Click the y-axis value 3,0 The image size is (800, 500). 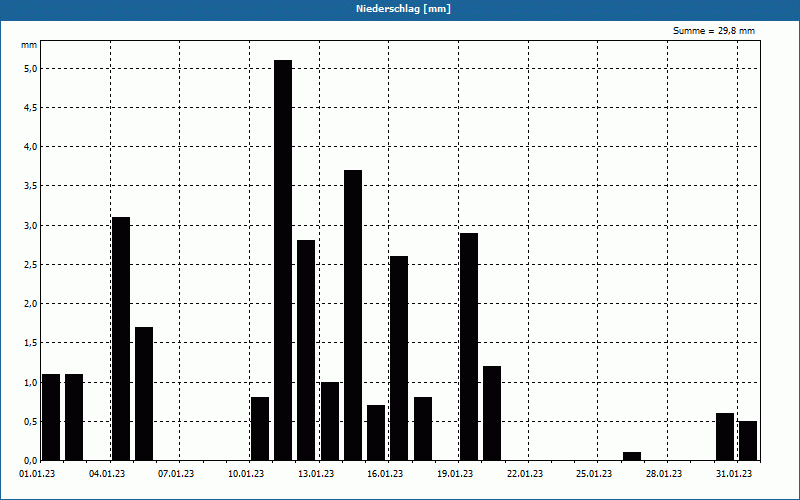coord(30,226)
